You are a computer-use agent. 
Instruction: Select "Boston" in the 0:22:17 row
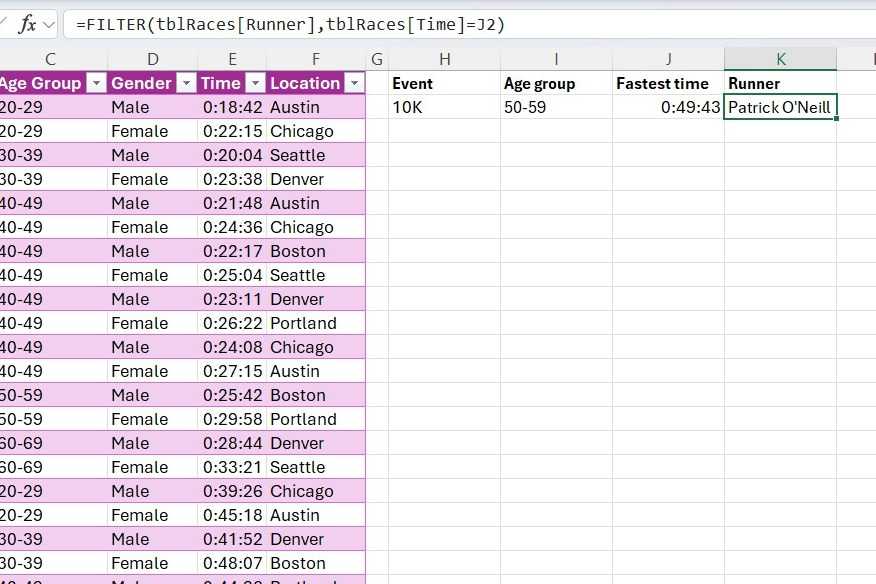pos(316,251)
